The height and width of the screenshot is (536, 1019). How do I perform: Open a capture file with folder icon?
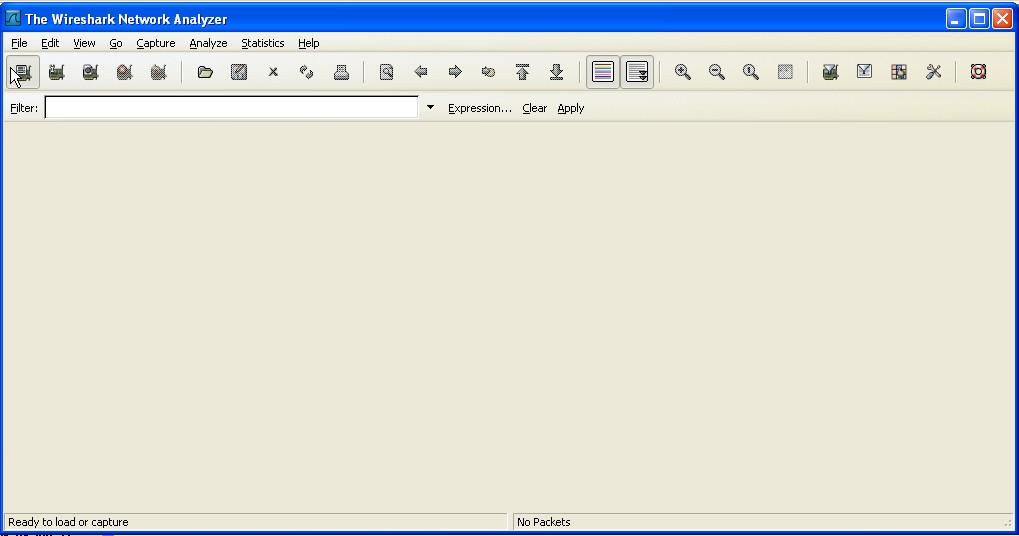click(205, 72)
